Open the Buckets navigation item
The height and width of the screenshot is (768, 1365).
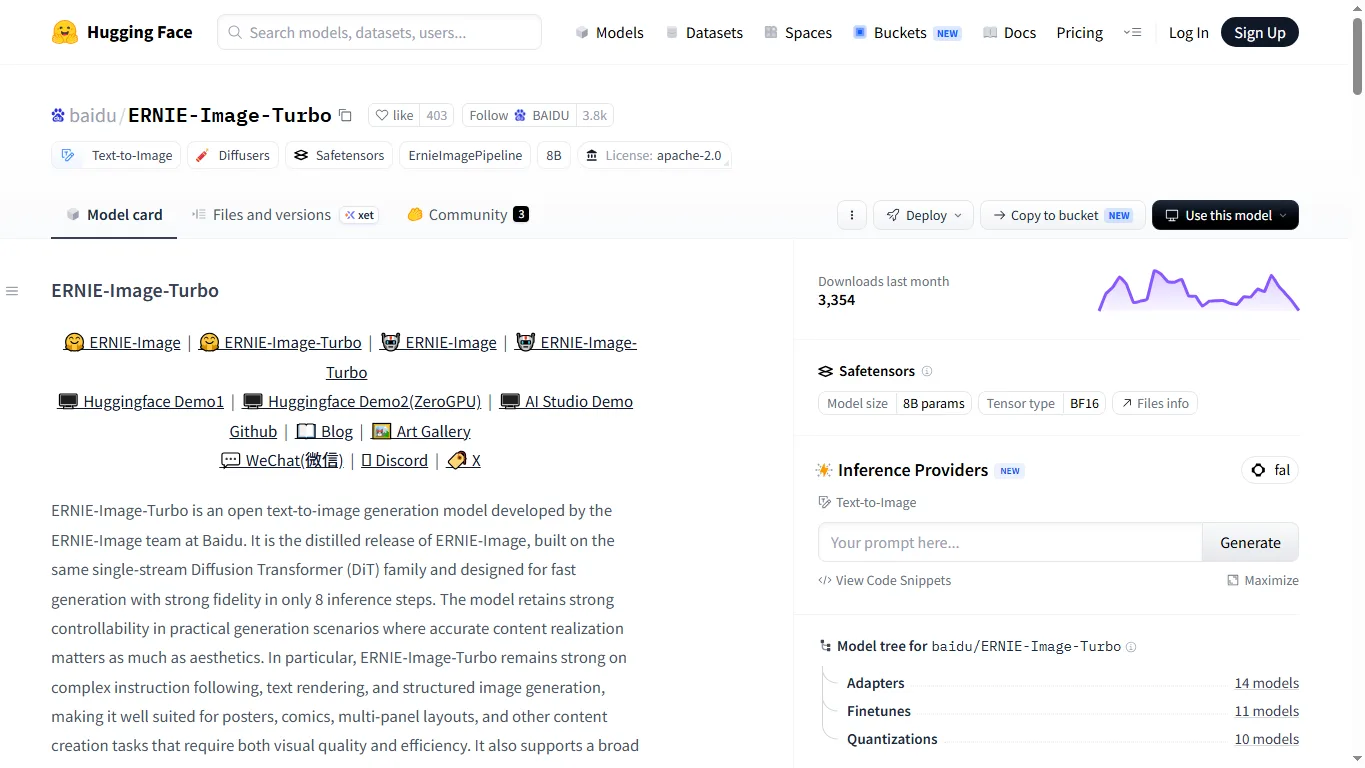[x=906, y=32]
